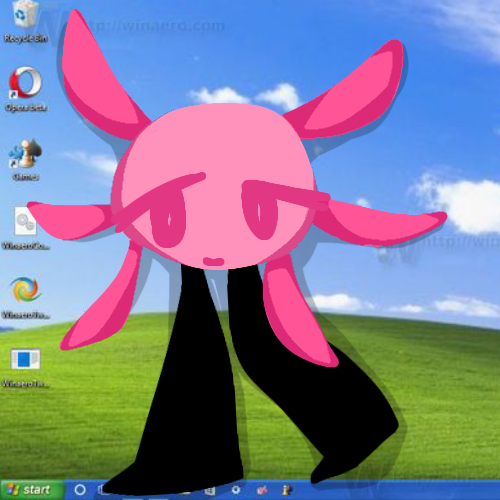The image size is (500, 500).
Task: Click the Cortana circle taskbar icon
Action: coord(80,490)
